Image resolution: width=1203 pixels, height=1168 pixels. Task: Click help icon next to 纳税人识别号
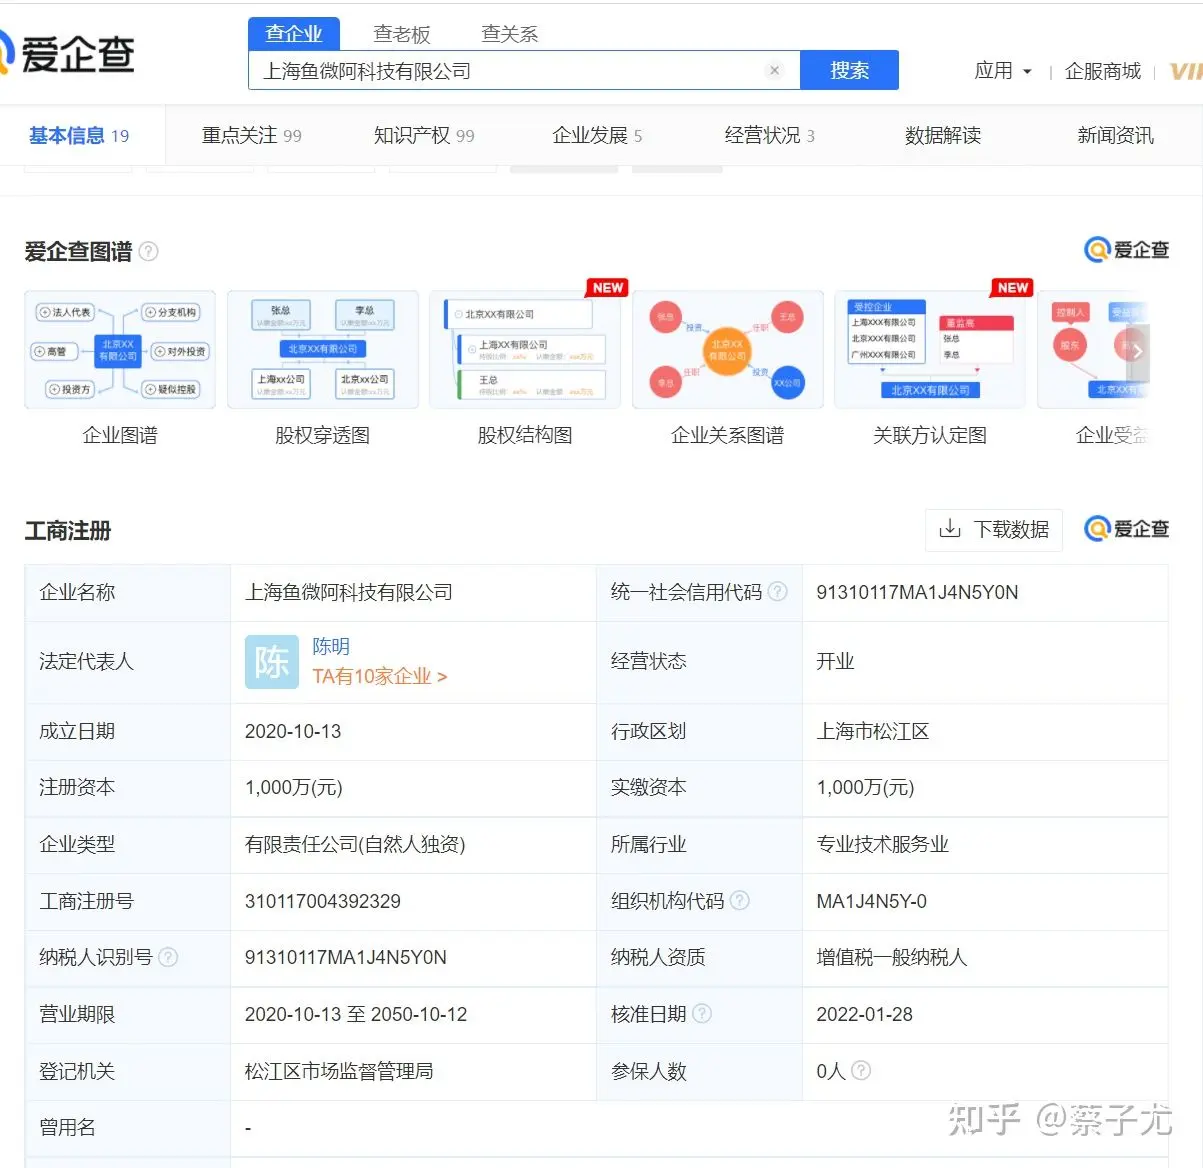point(168,957)
